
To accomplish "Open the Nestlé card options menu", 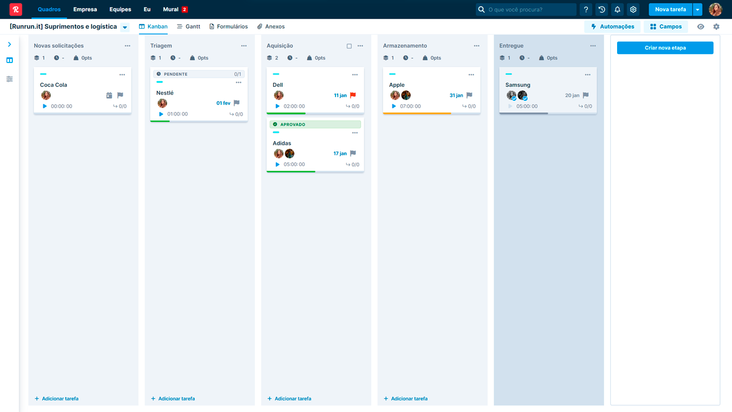I will [x=238, y=83].
